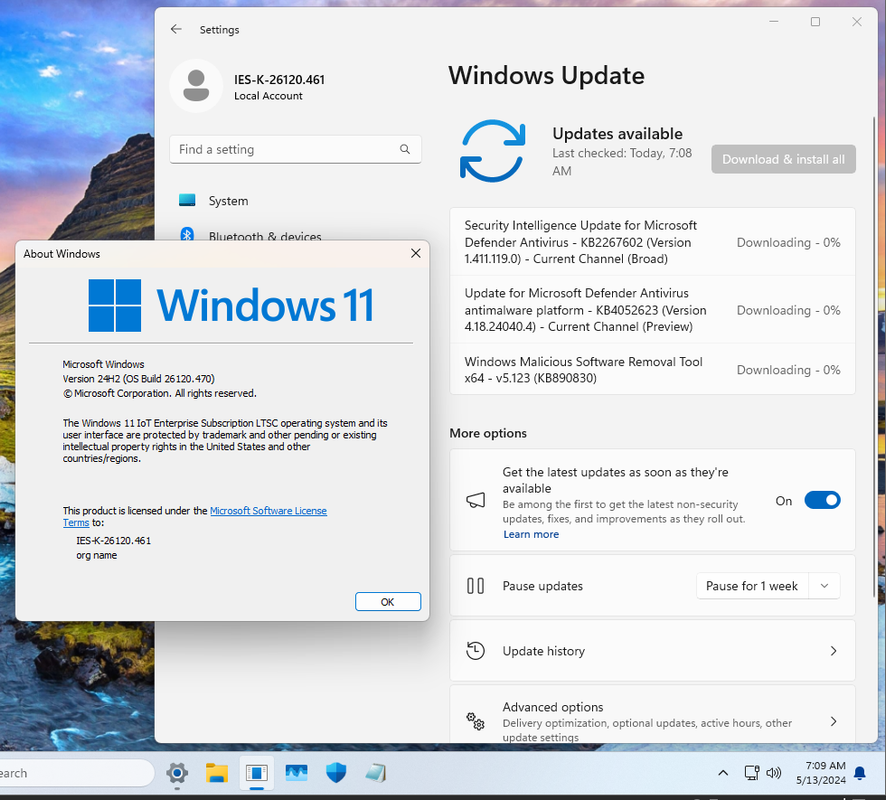Expand the pause duration dropdown arrow
886x800 pixels.
[824, 586]
